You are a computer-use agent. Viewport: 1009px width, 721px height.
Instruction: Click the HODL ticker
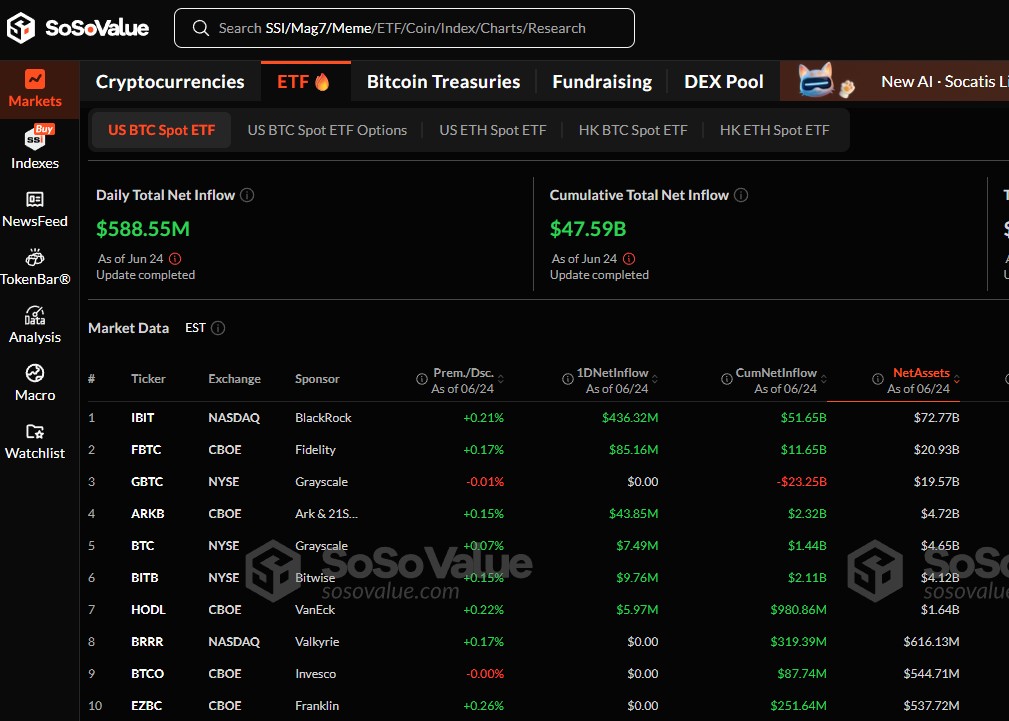(x=148, y=610)
